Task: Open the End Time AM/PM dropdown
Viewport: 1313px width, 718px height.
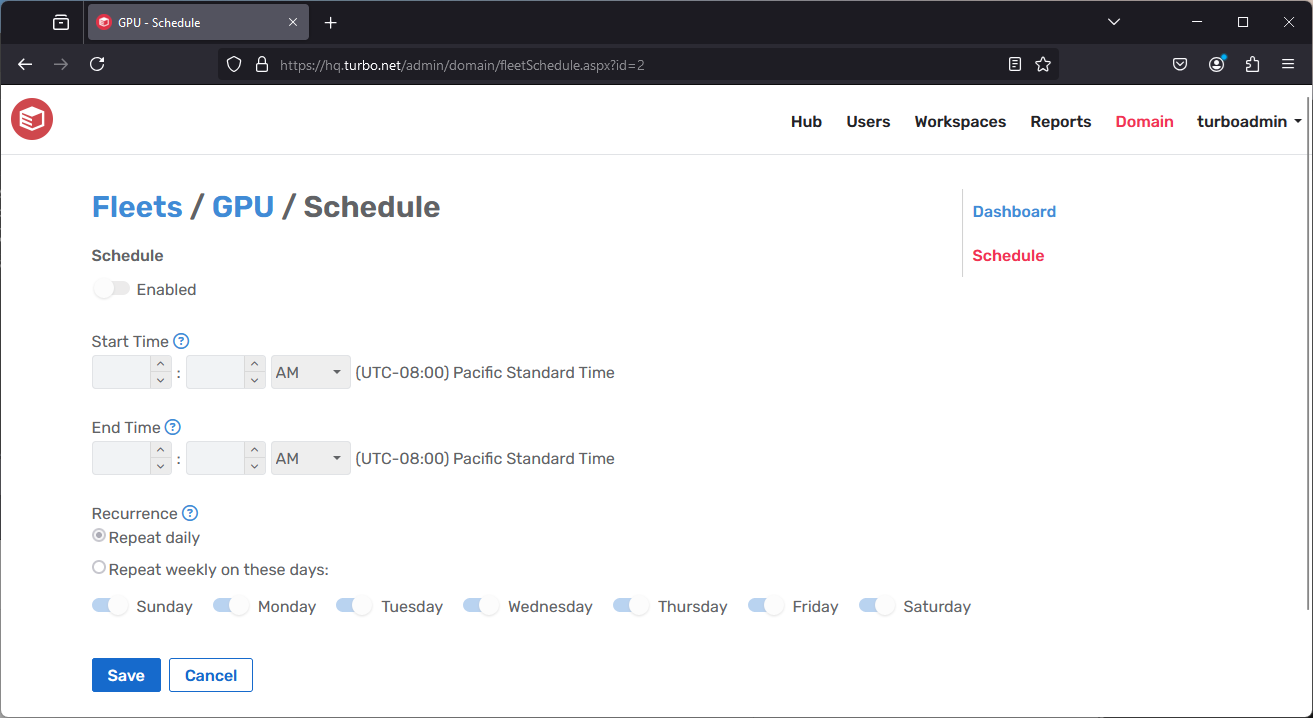Action: [310, 457]
